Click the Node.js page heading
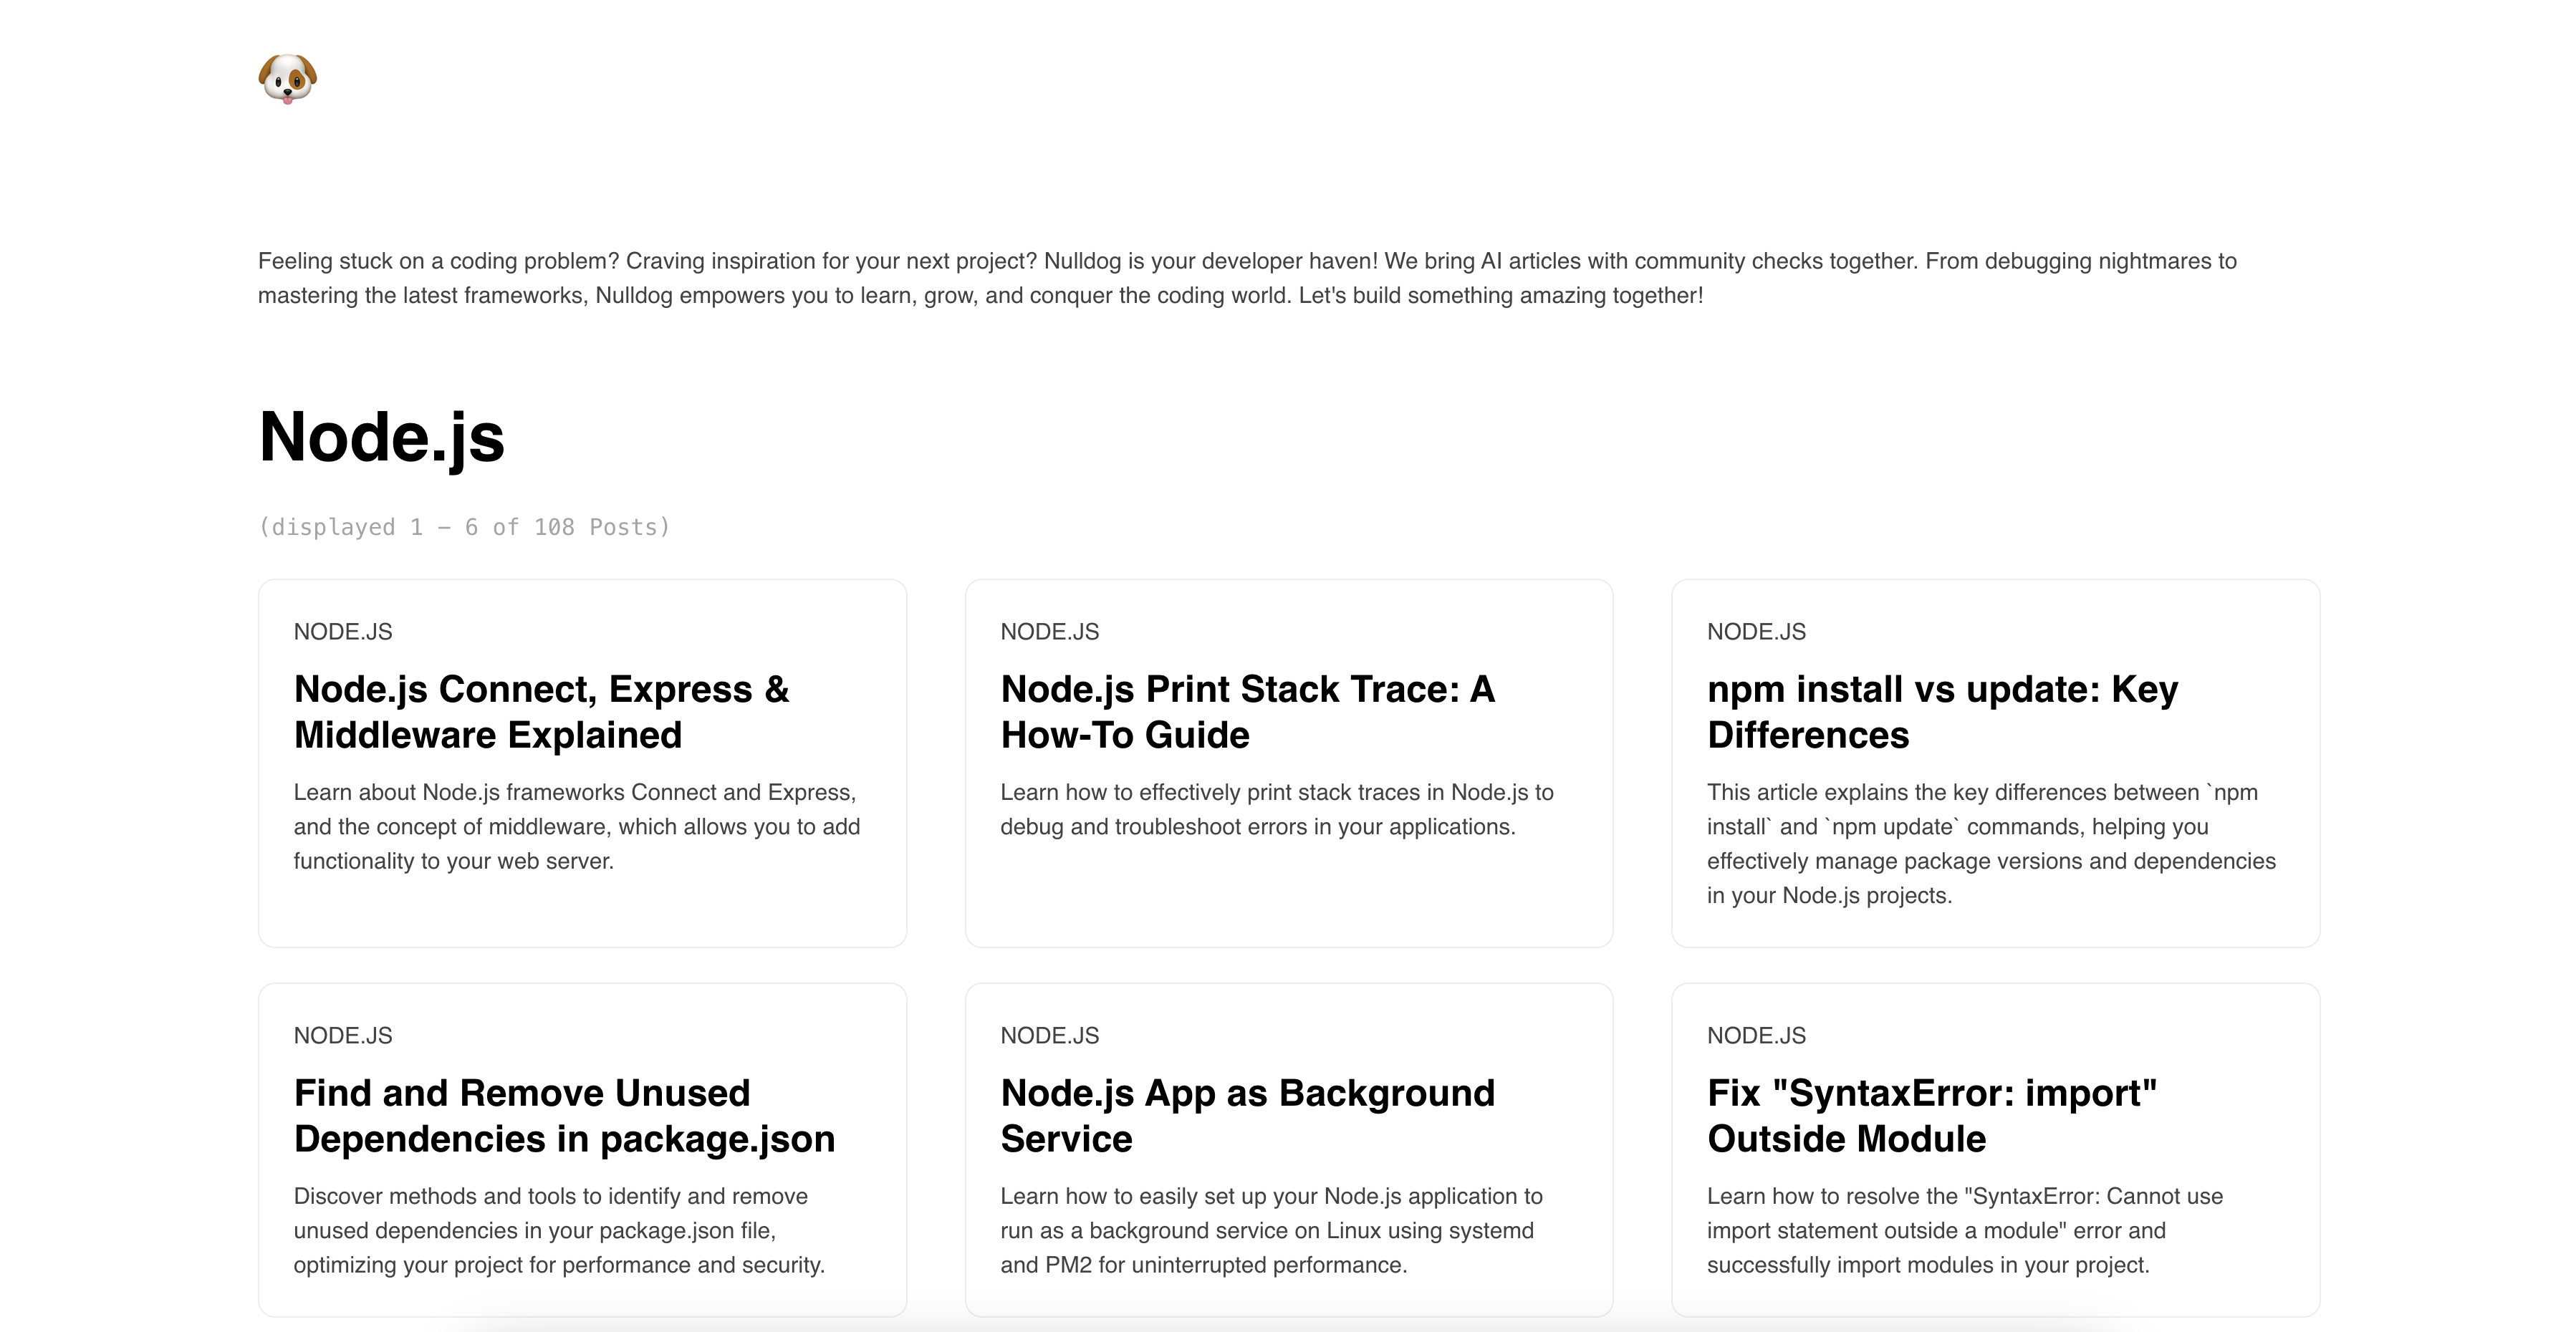The height and width of the screenshot is (1332, 2576). [382, 438]
